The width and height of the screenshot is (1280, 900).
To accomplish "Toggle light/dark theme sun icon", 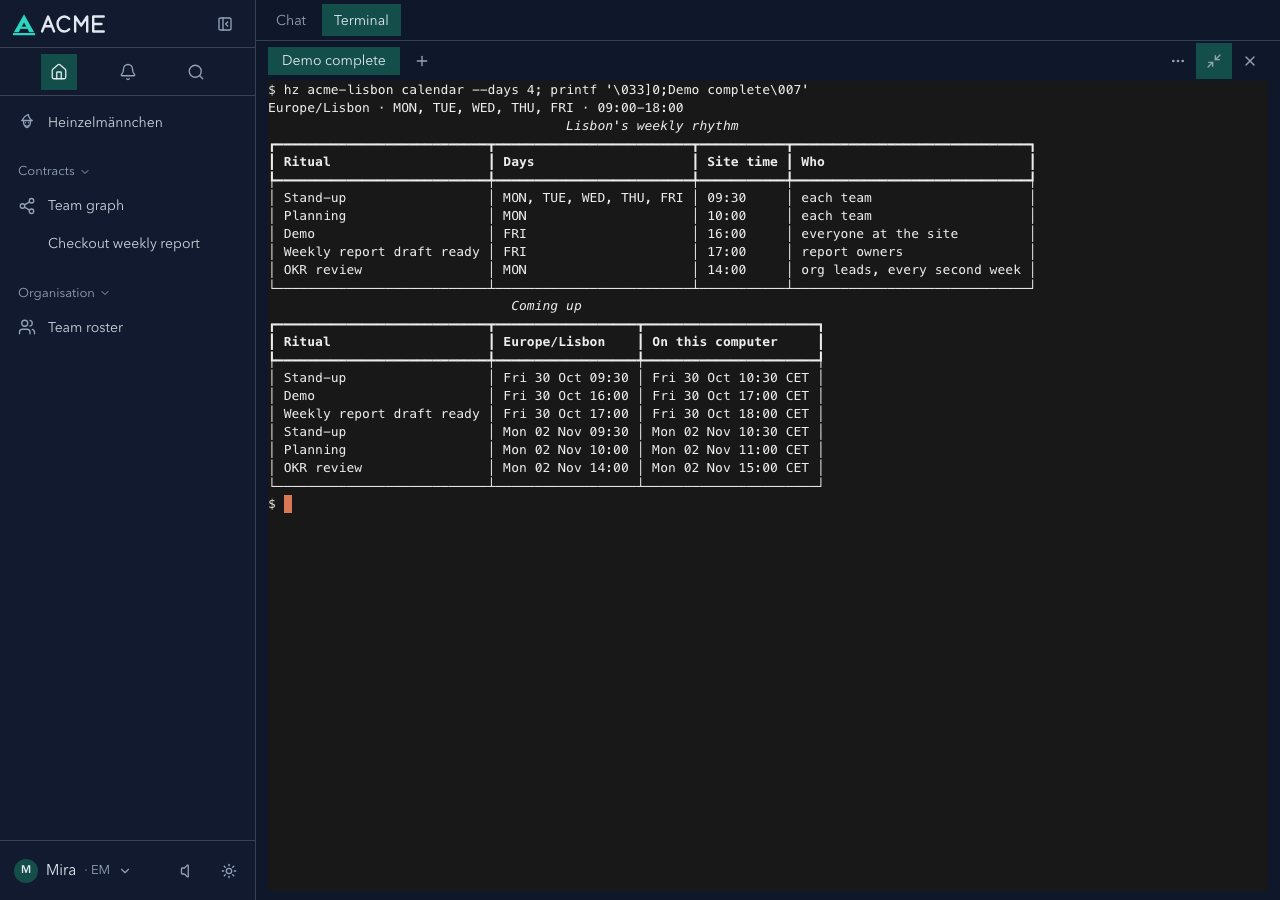I will point(229,871).
